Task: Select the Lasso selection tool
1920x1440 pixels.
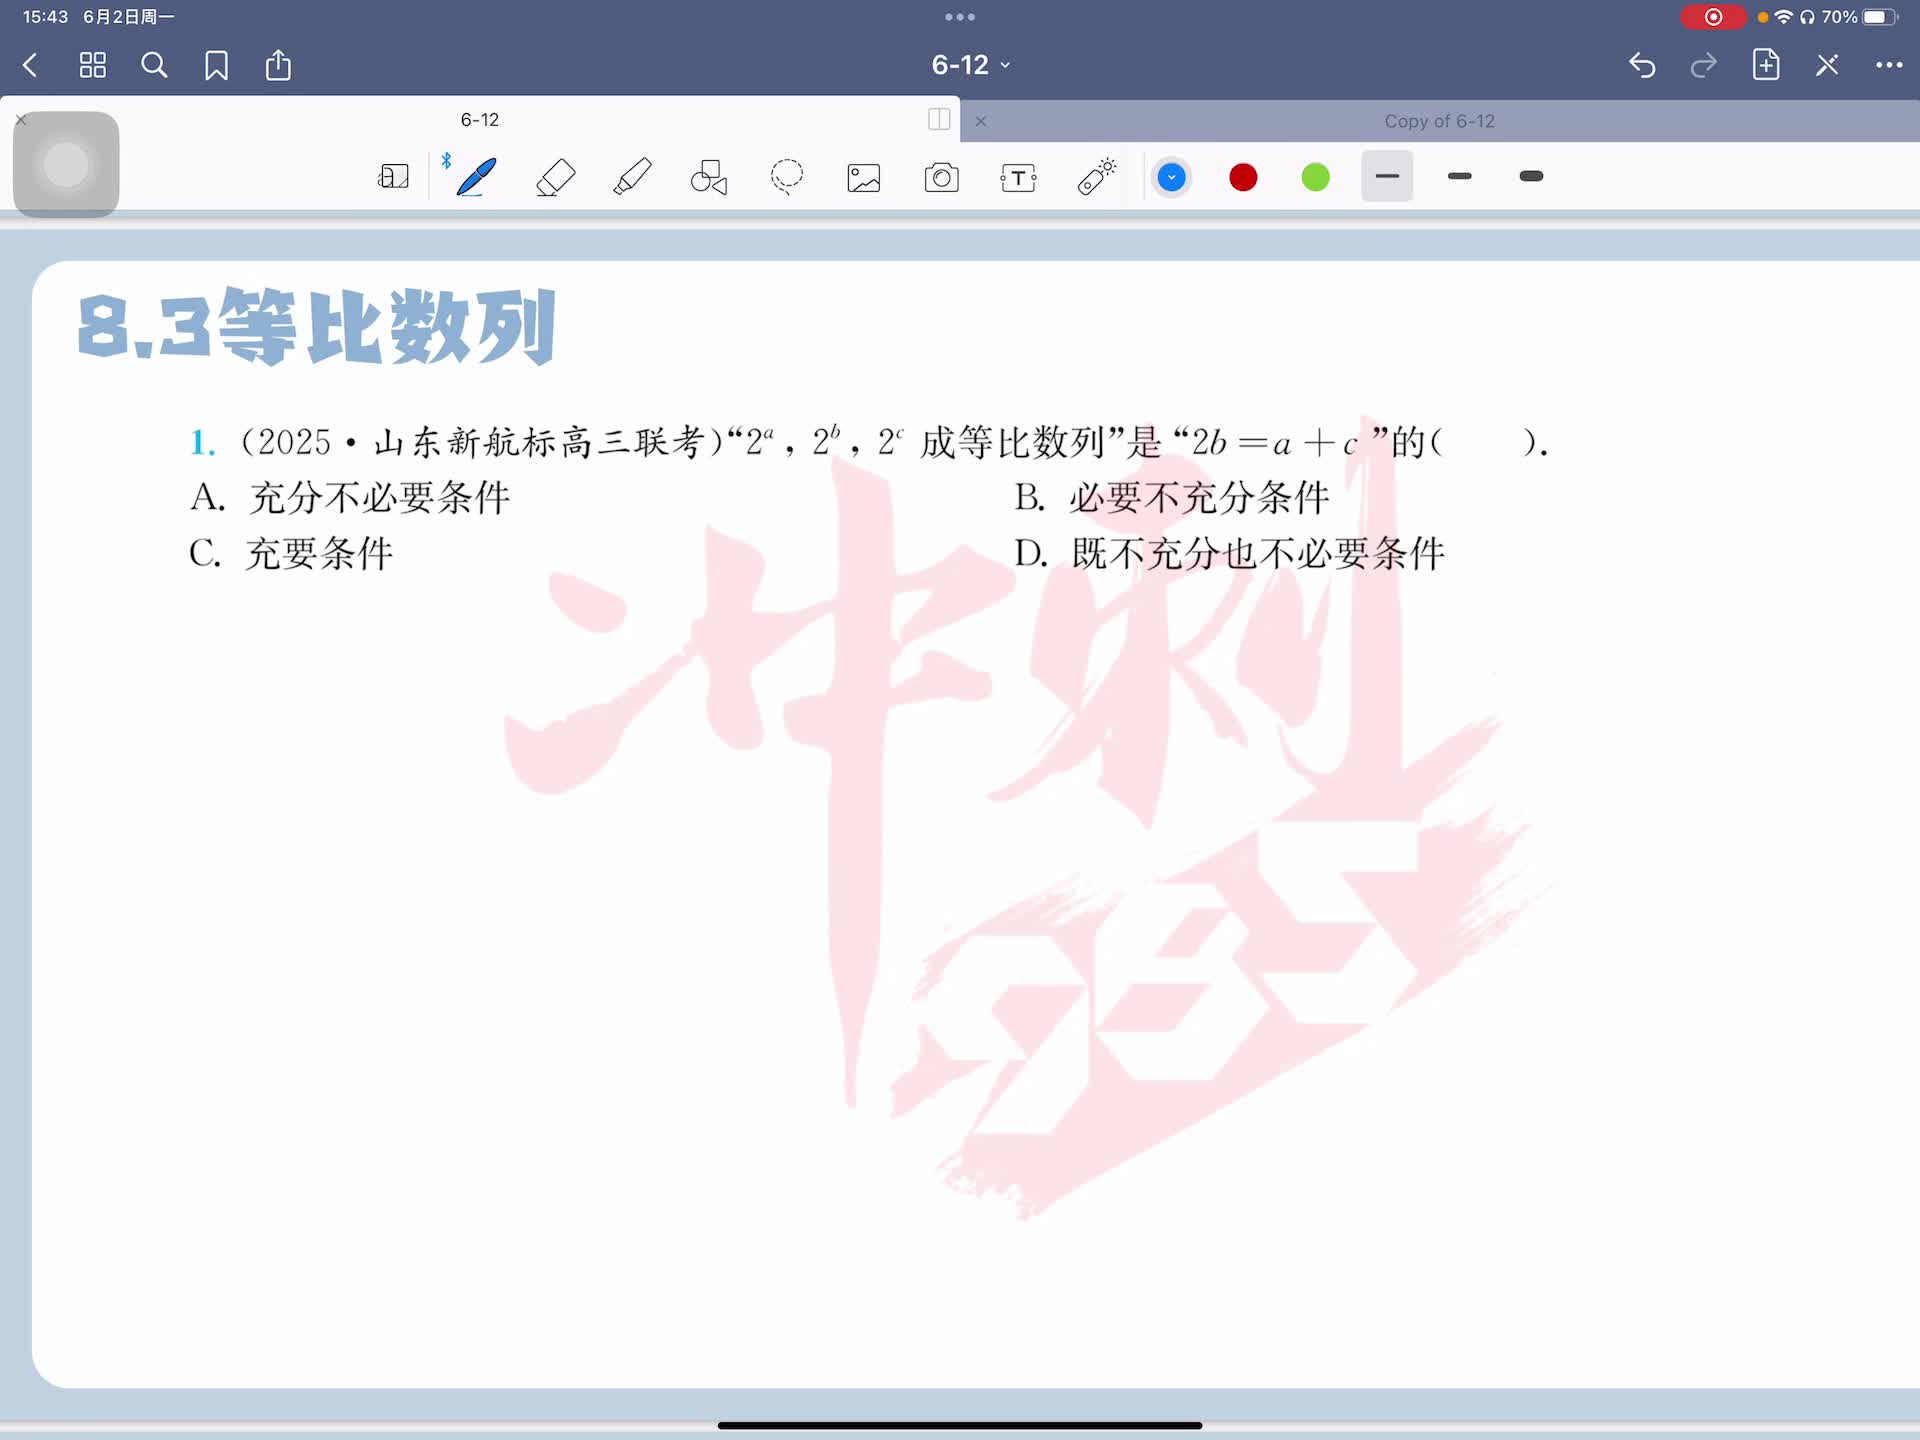Action: [x=787, y=177]
